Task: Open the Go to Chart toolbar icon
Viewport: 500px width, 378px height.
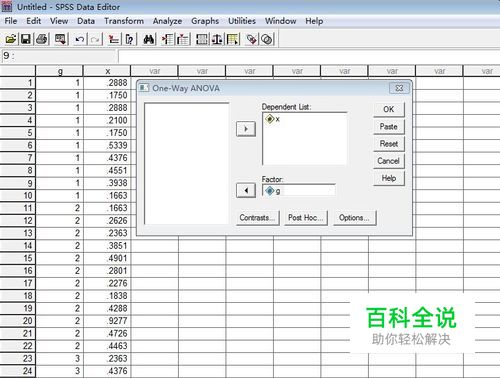Action: coord(114,39)
